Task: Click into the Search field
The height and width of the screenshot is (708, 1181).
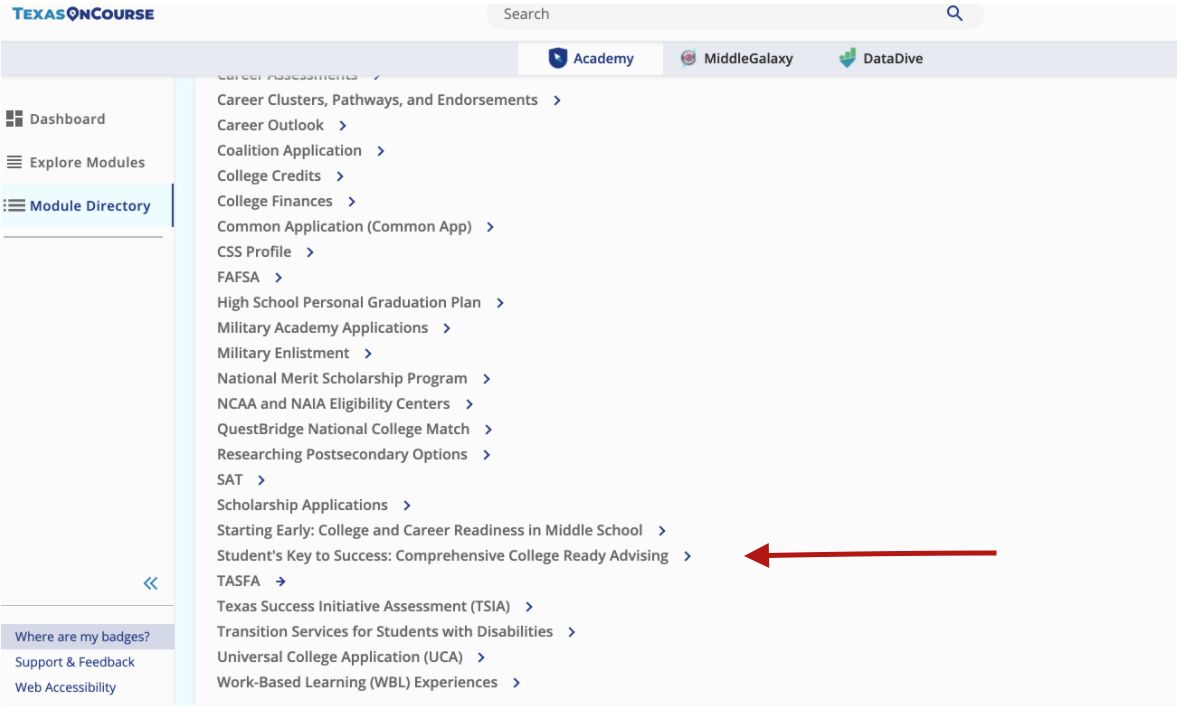Action: click(x=734, y=14)
